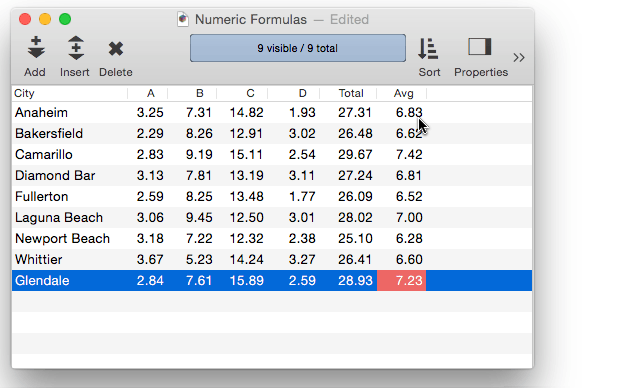Click Fullerton's Total value 26.09

[x=355, y=196]
